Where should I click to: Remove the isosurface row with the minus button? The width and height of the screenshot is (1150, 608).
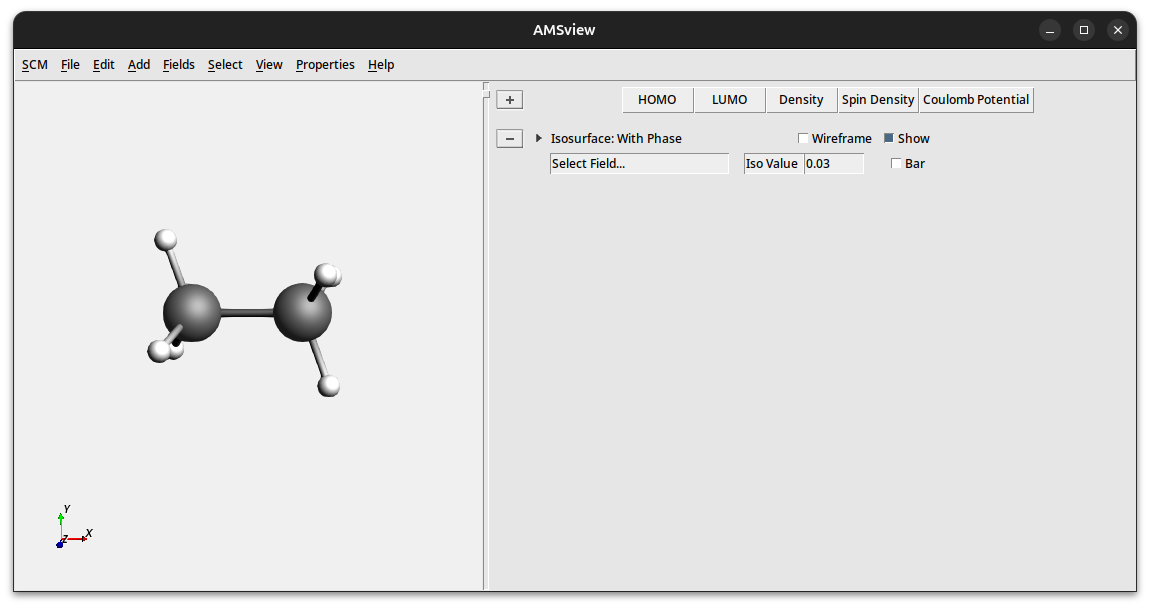[x=509, y=139]
